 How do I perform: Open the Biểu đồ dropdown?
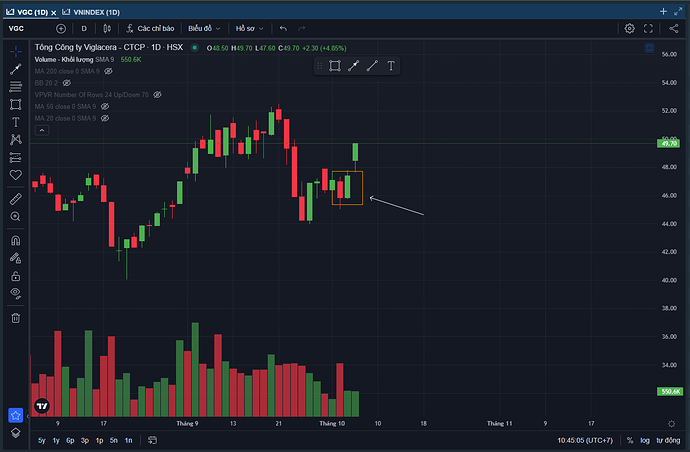(x=206, y=28)
